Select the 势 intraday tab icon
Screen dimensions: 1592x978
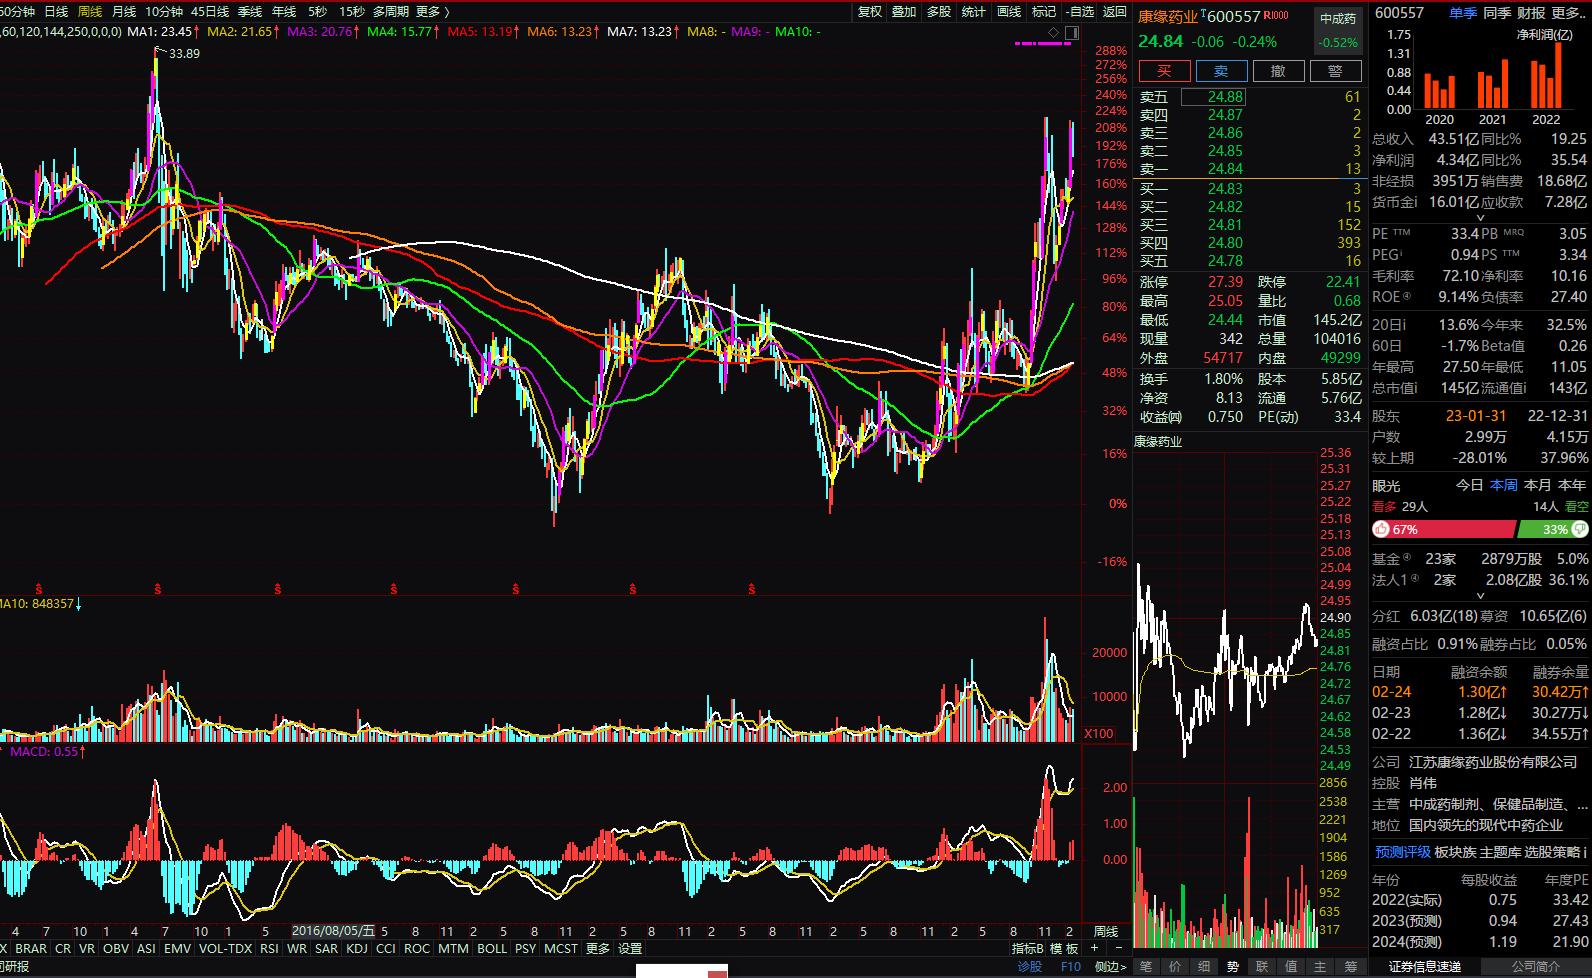(1233, 966)
